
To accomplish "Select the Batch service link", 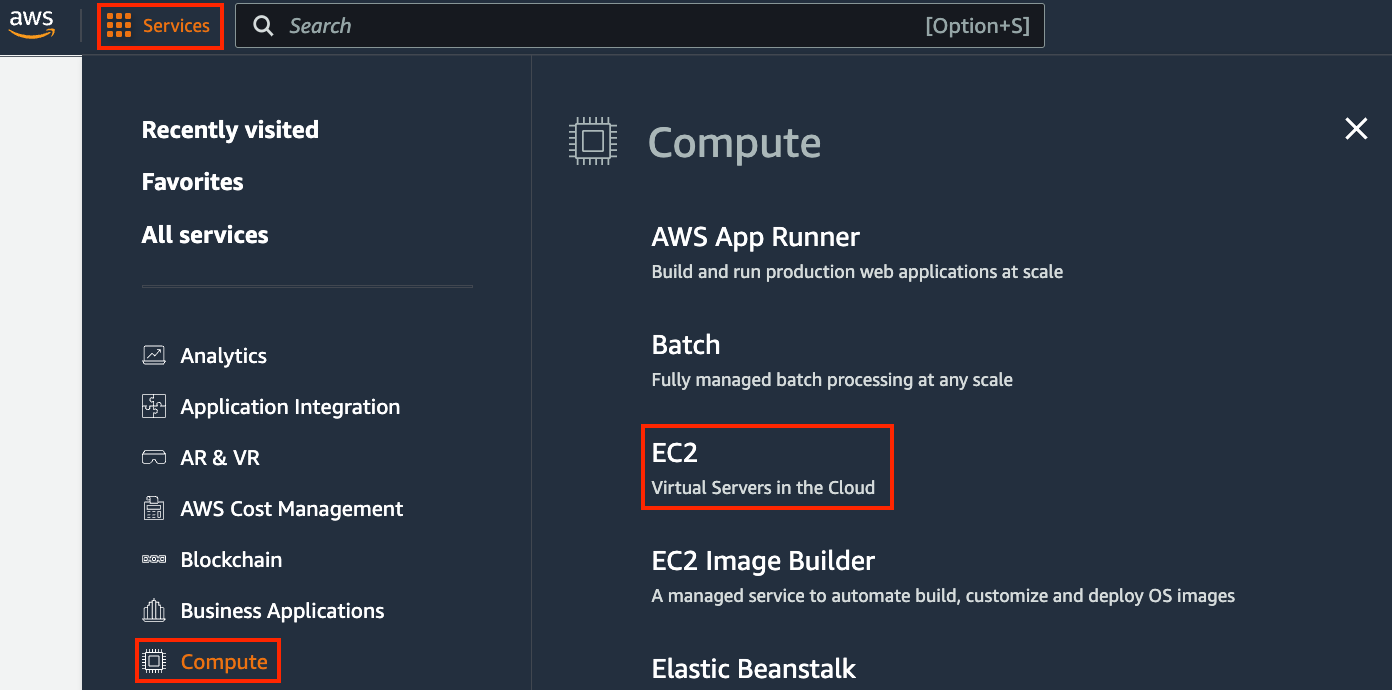I will click(x=685, y=345).
